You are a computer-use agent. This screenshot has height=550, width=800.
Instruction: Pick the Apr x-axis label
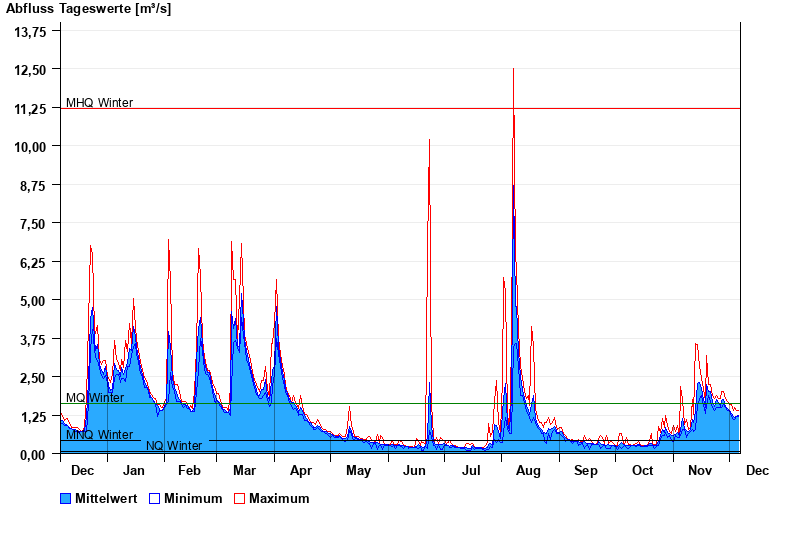click(300, 470)
